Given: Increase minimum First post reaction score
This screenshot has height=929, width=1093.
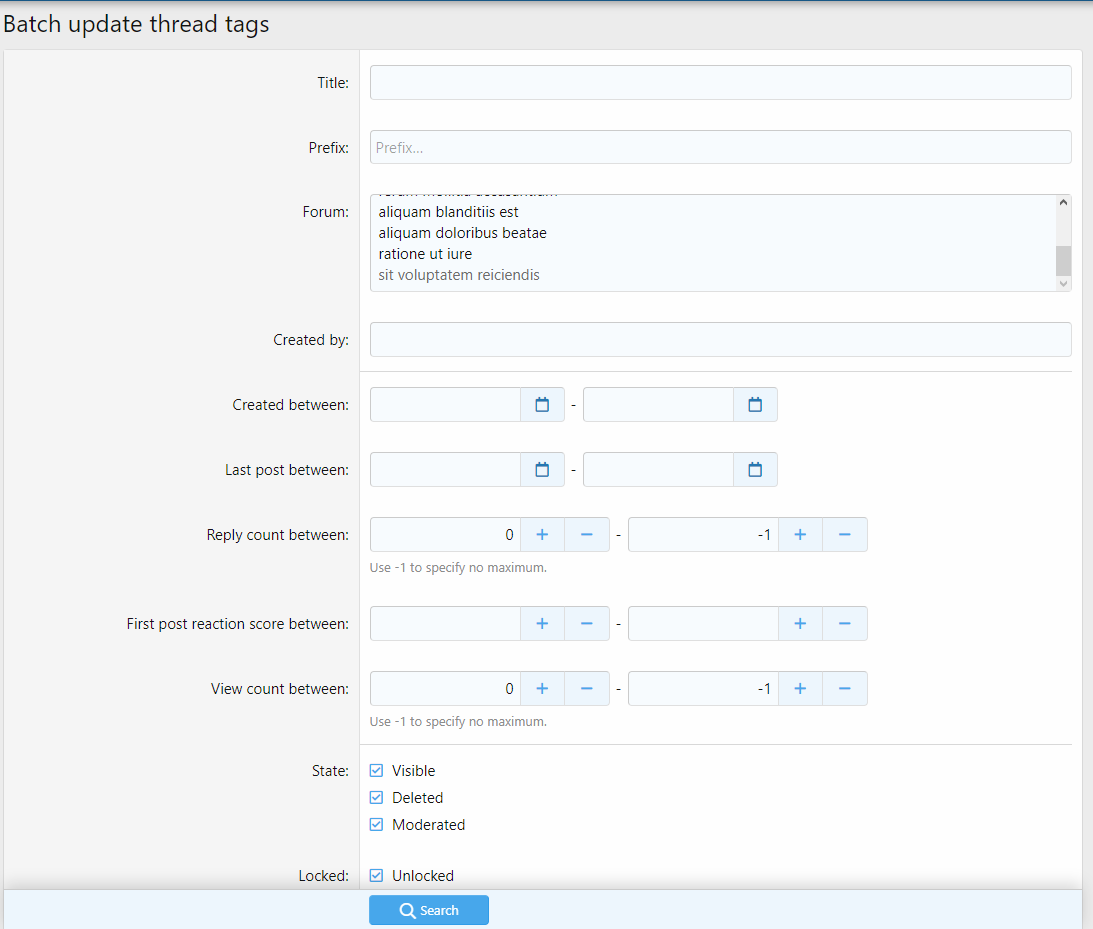Looking at the screenshot, I should (542, 624).
